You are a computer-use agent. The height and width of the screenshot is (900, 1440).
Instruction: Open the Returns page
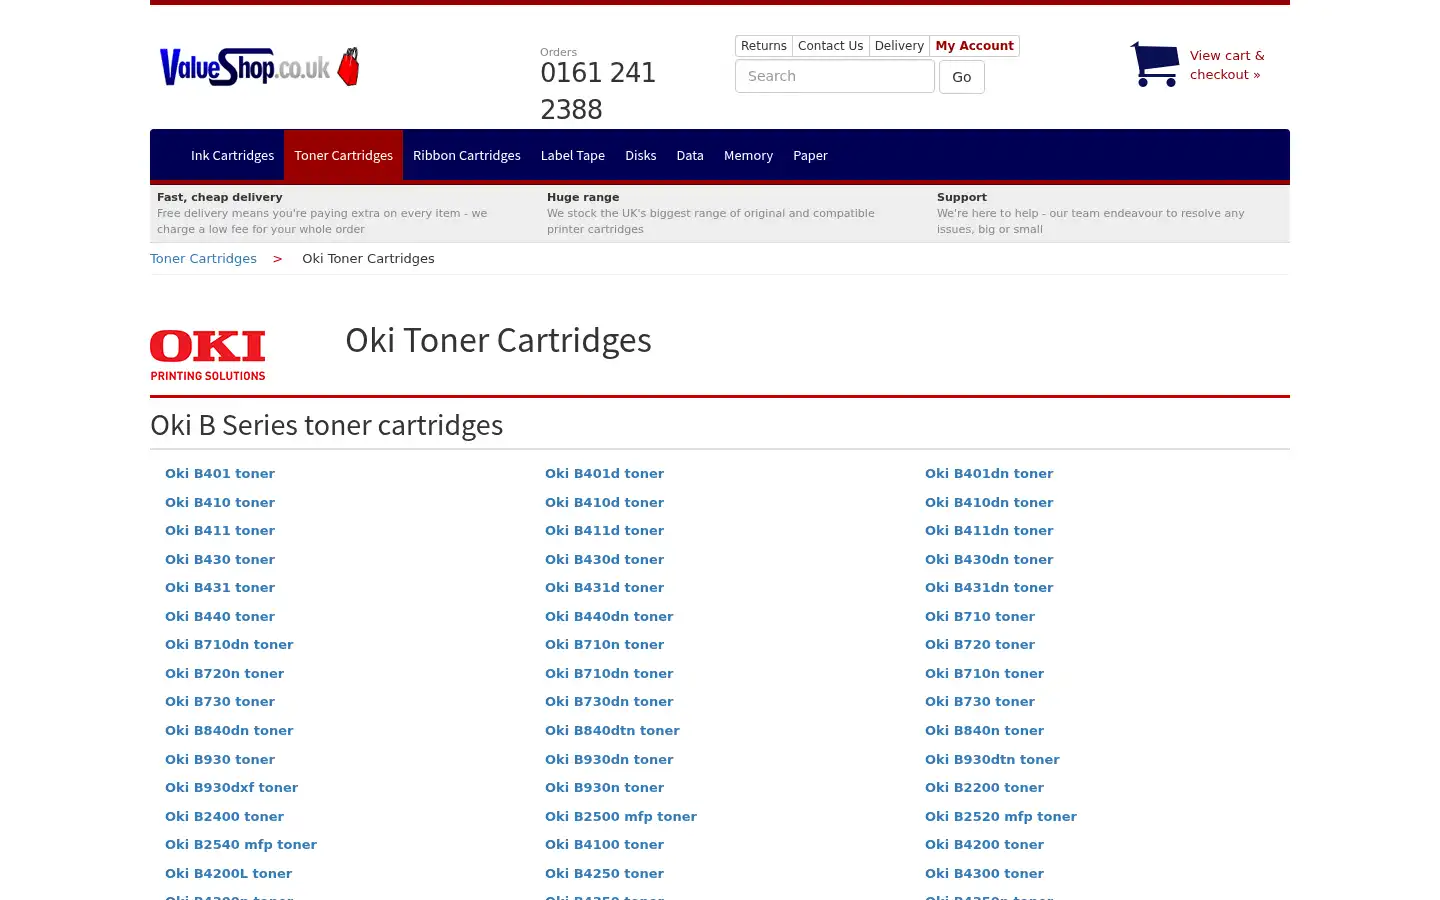pos(764,46)
